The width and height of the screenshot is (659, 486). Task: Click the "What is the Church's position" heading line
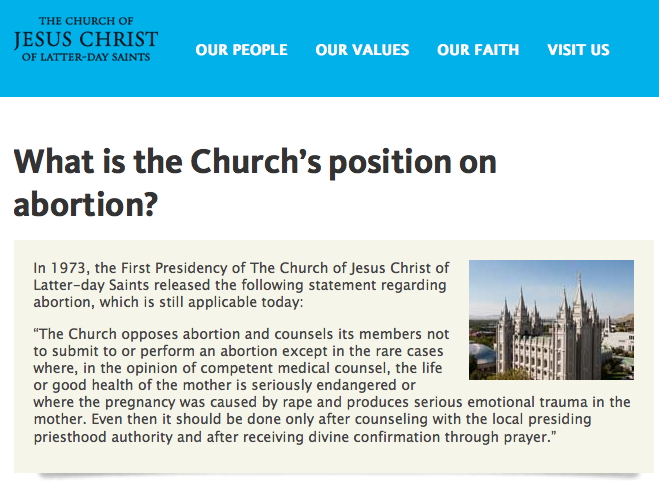[255, 161]
